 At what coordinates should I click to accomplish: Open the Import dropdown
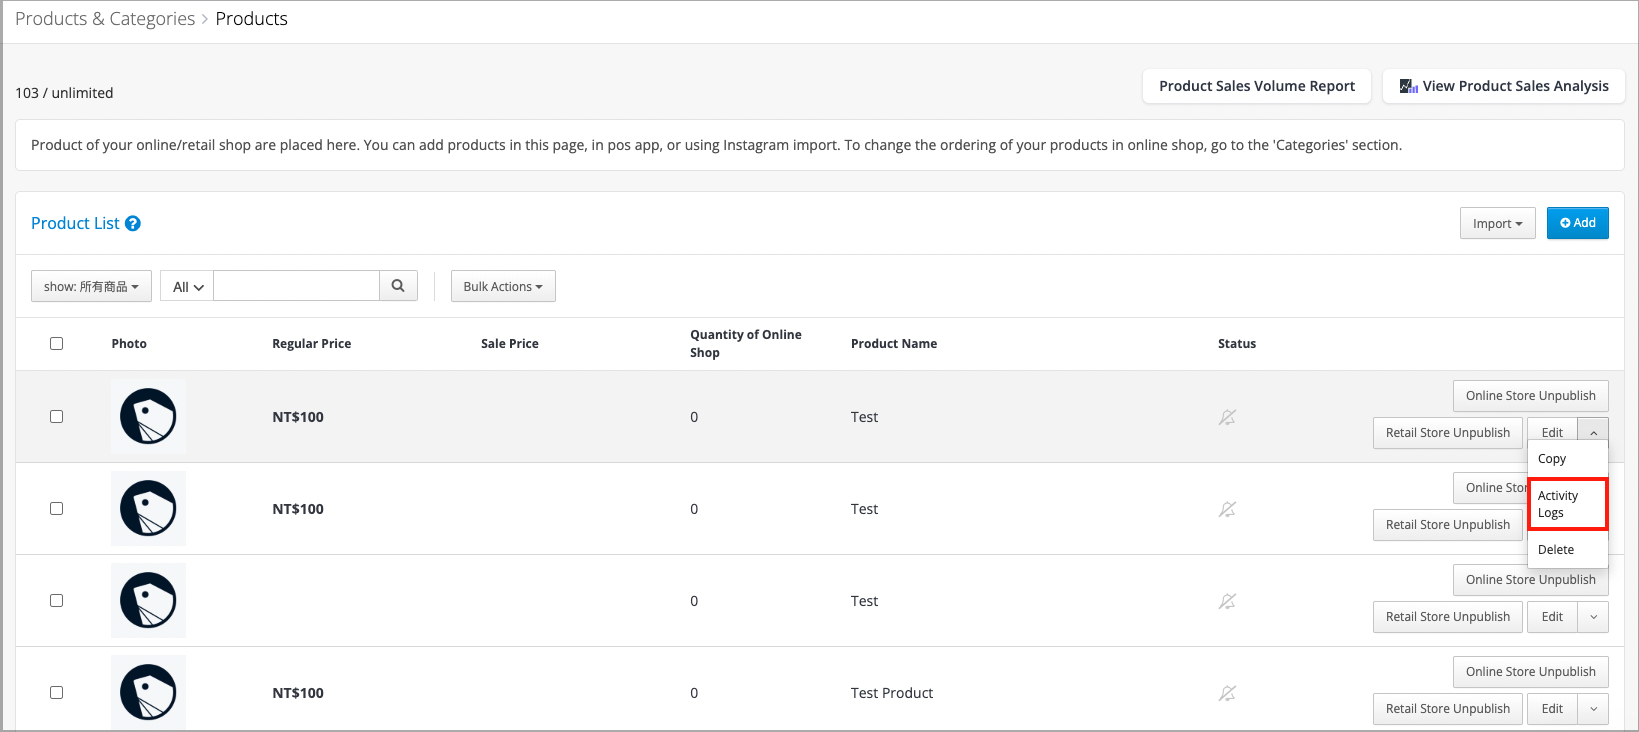[x=1497, y=223]
